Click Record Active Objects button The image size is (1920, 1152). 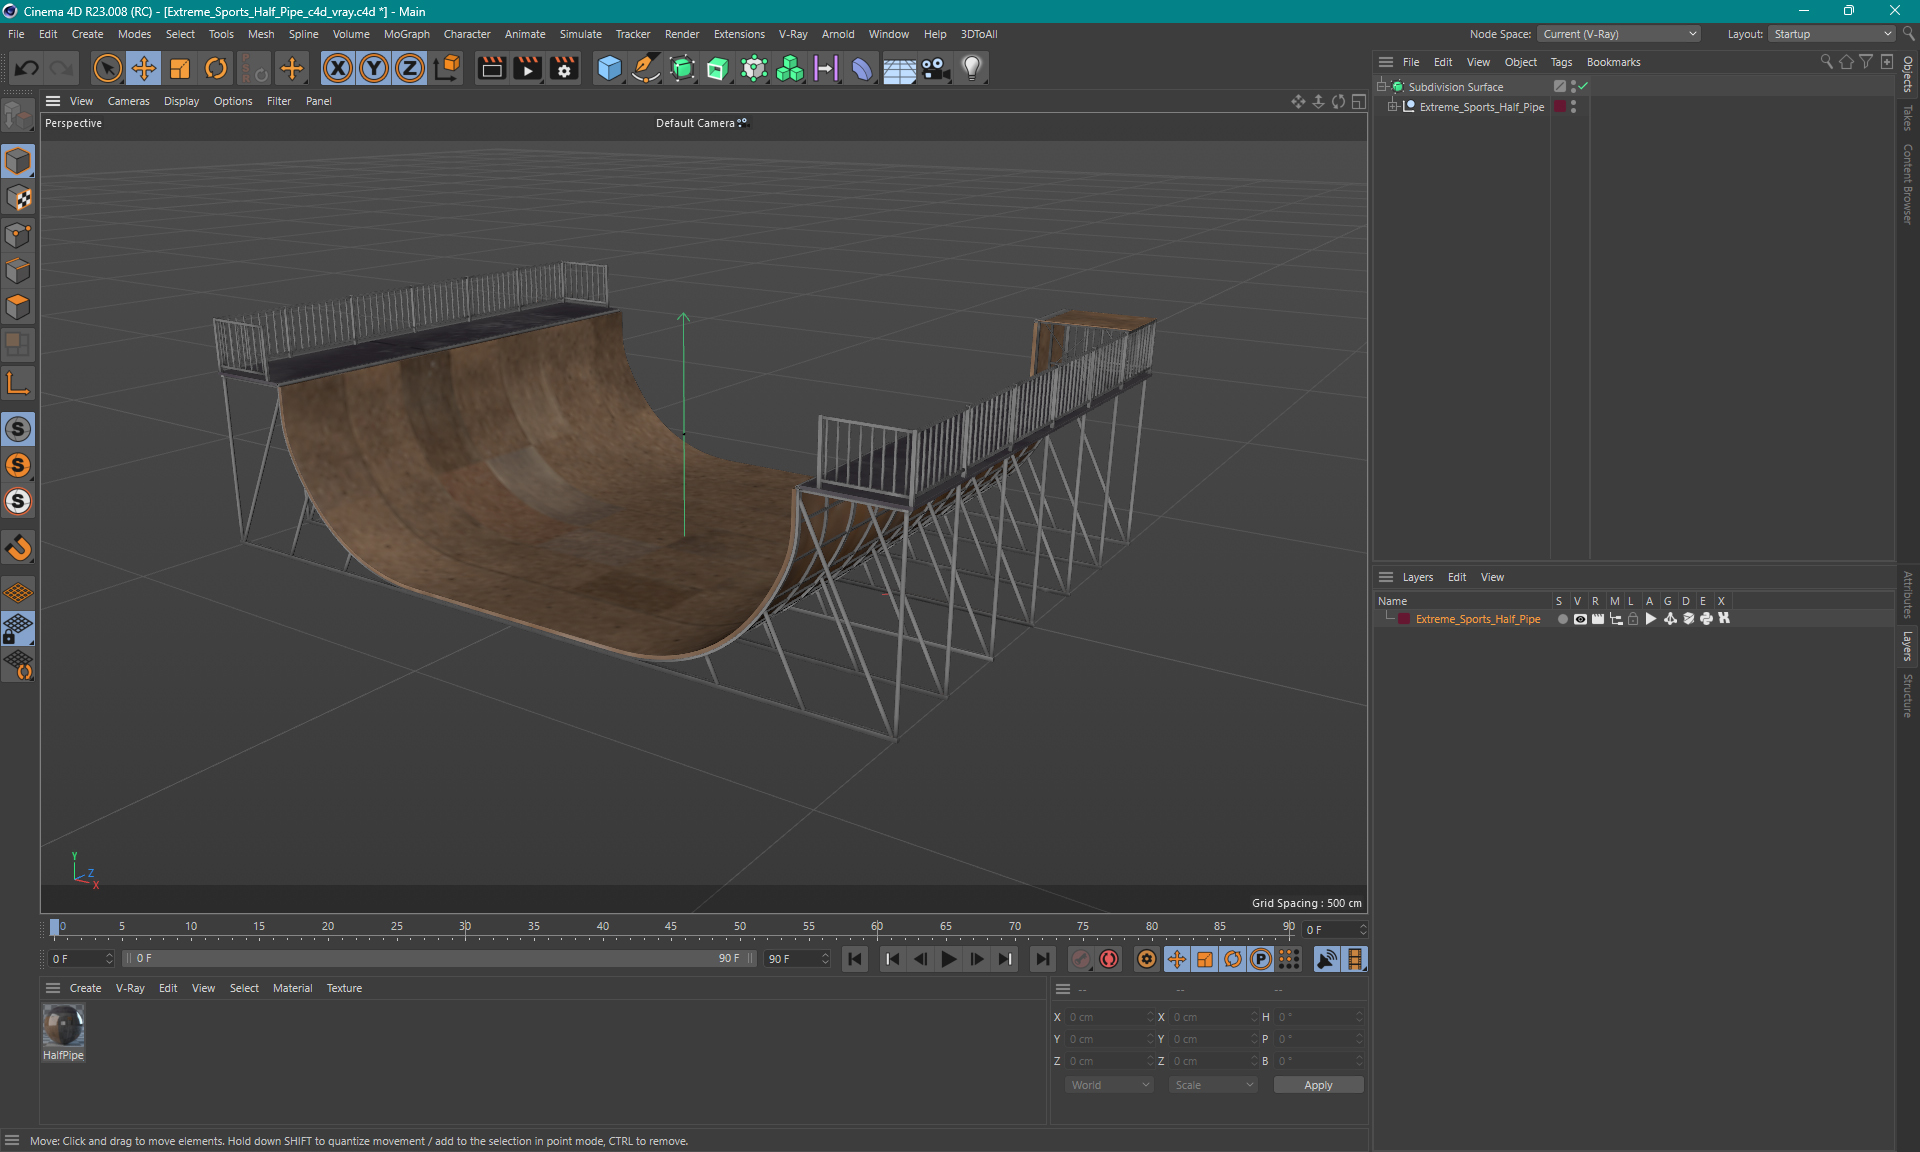pyautogui.click(x=1080, y=959)
